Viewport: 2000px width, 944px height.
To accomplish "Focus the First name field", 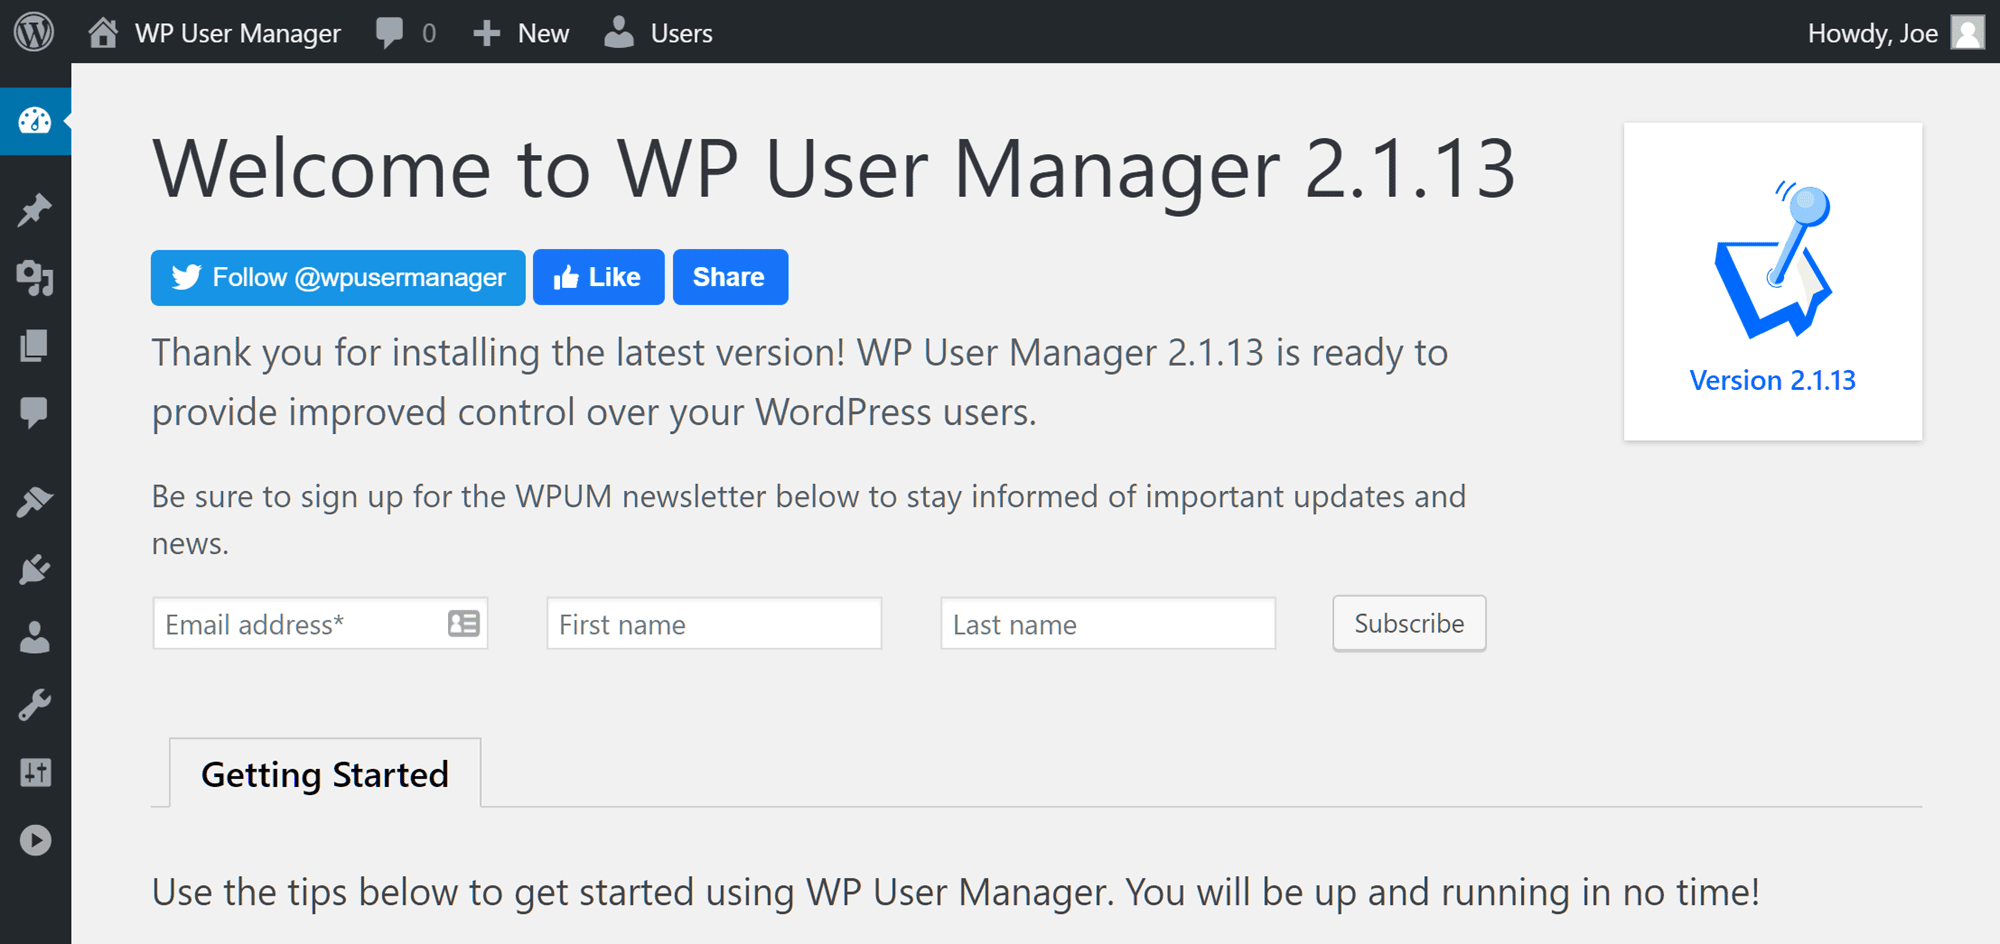I will click(x=714, y=624).
